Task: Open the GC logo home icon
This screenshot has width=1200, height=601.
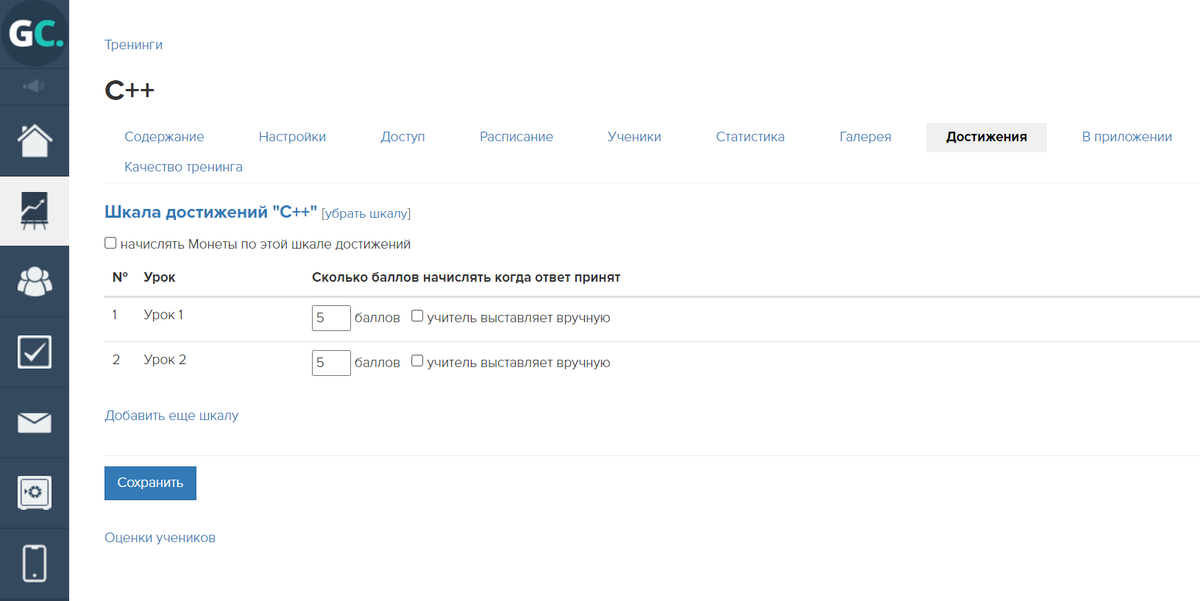Action: click(x=34, y=34)
